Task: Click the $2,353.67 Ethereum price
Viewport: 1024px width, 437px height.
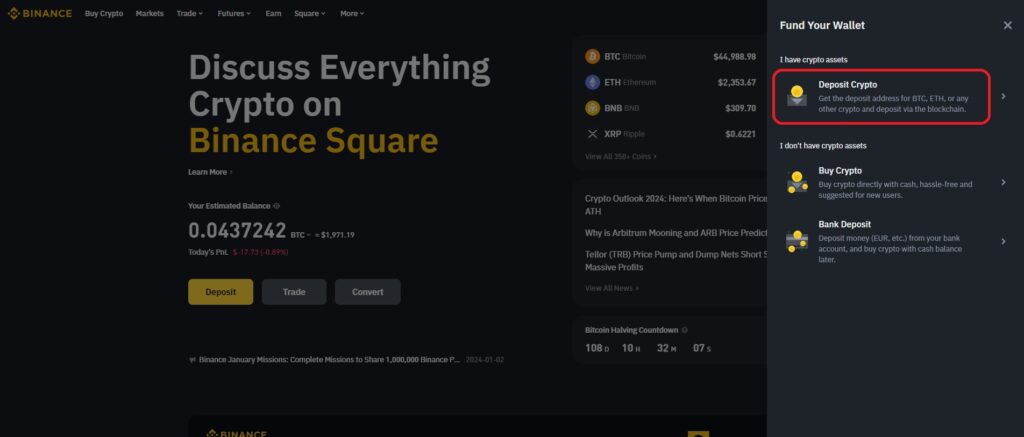Action: pos(737,82)
